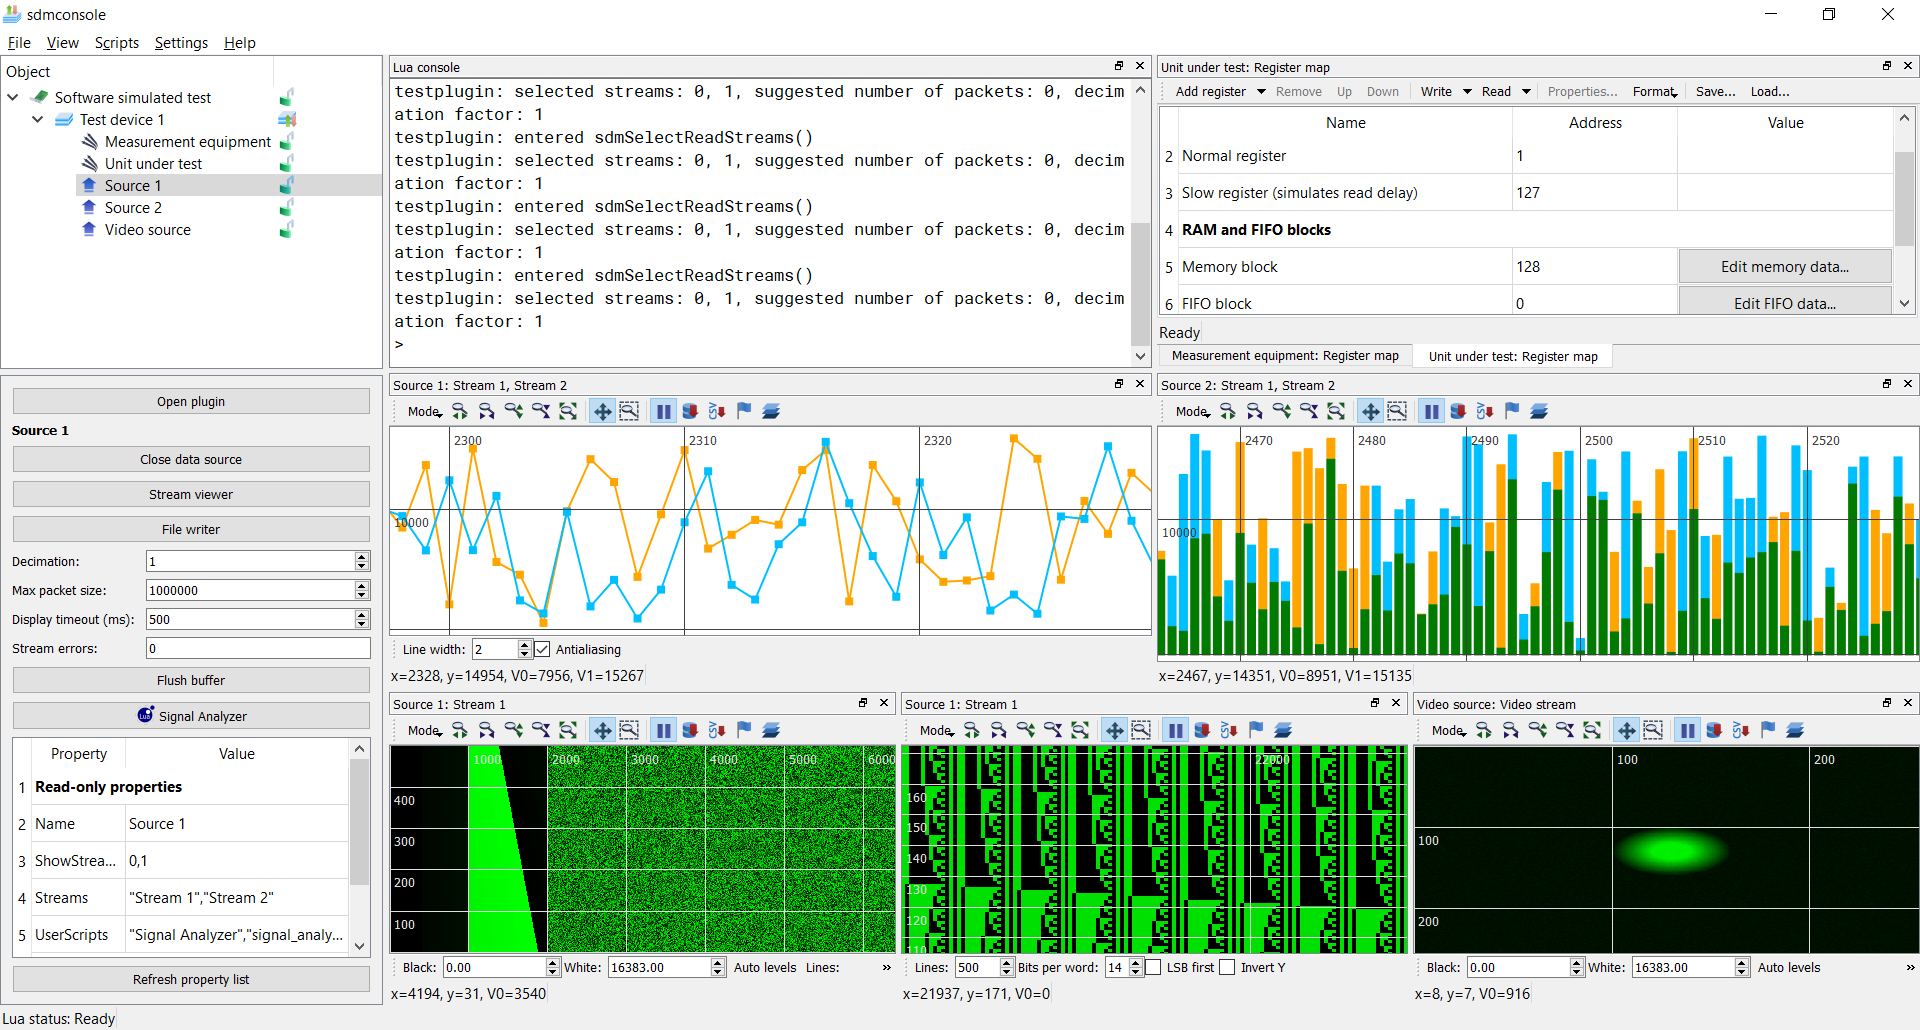Click the Flush buffer button
1920x1030 pixels.
click(x=191, y=680)
